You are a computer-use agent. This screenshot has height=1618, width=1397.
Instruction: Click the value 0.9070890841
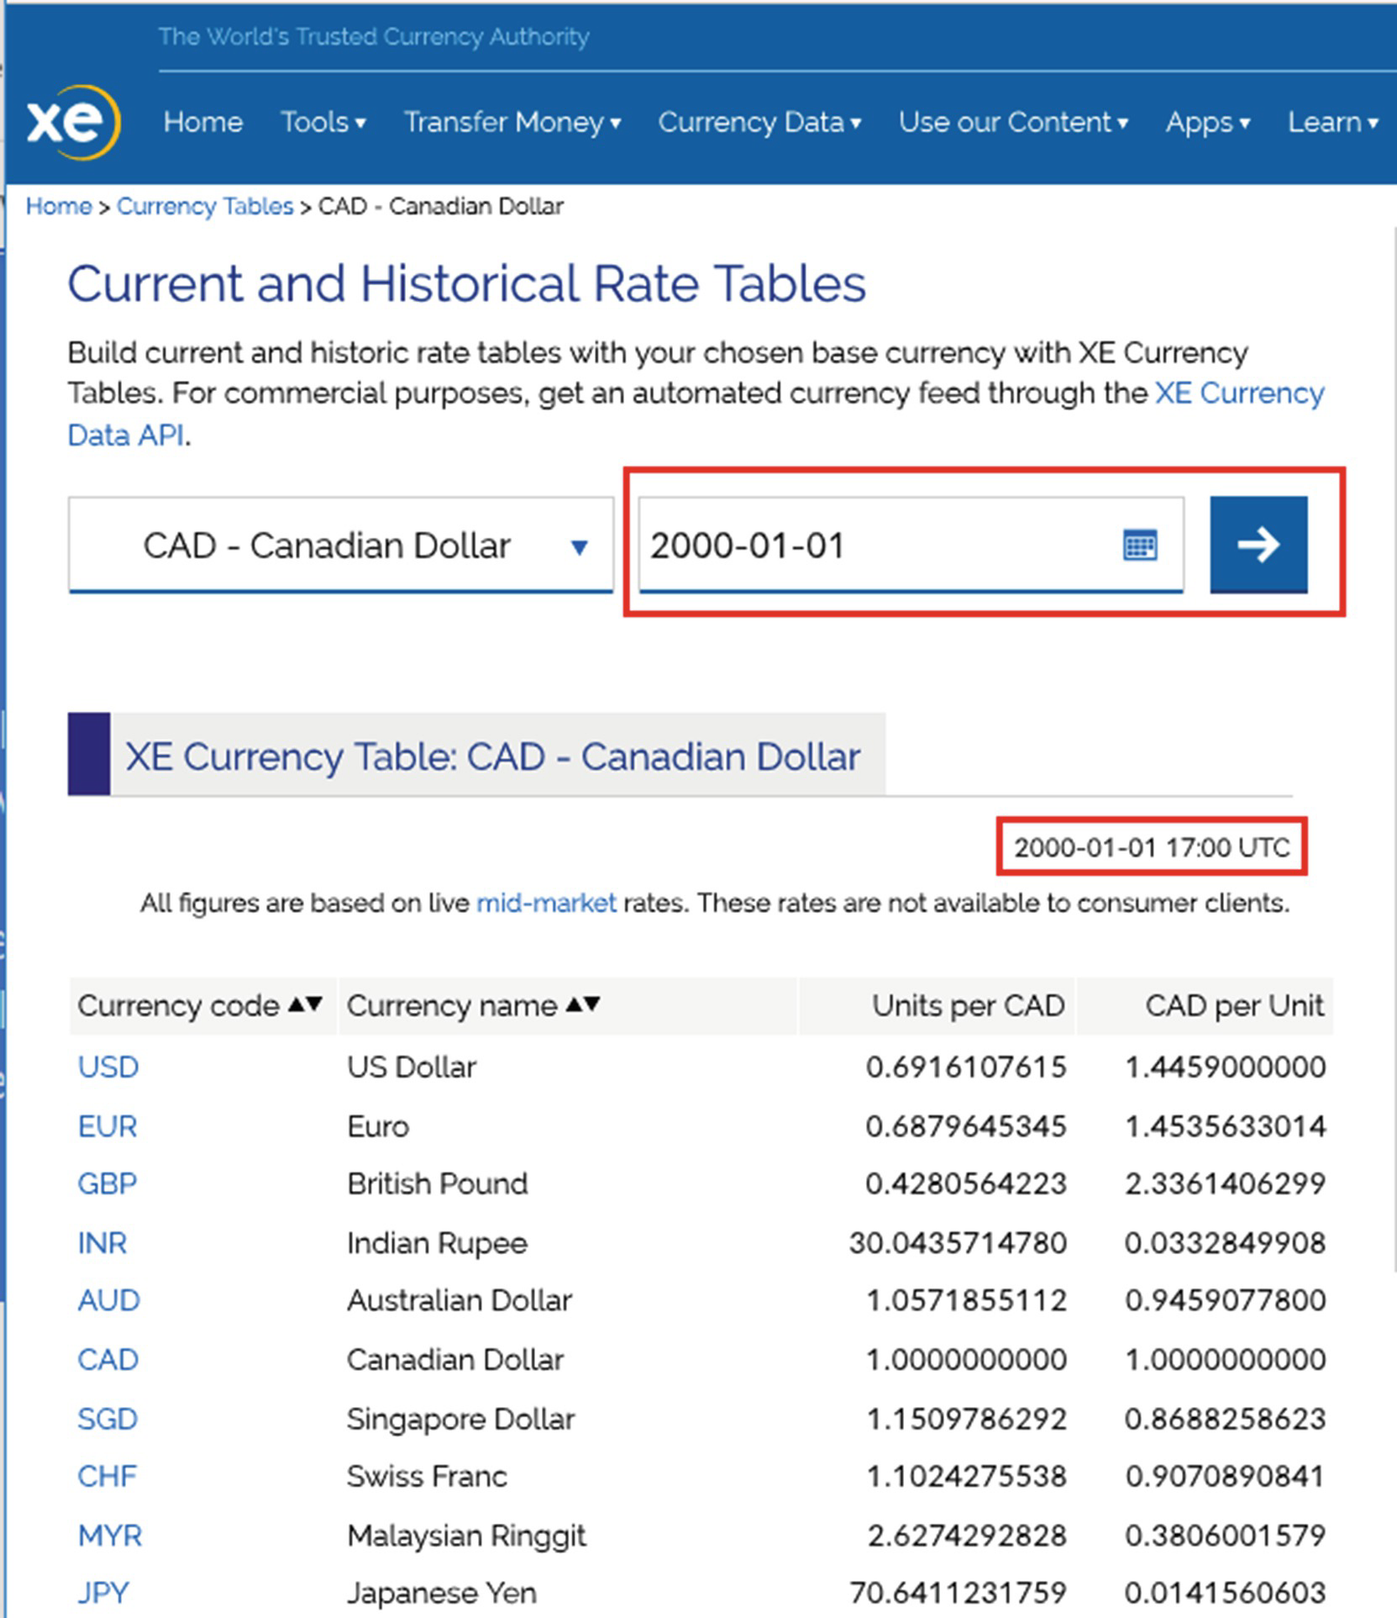[x=1225, y=1476]
